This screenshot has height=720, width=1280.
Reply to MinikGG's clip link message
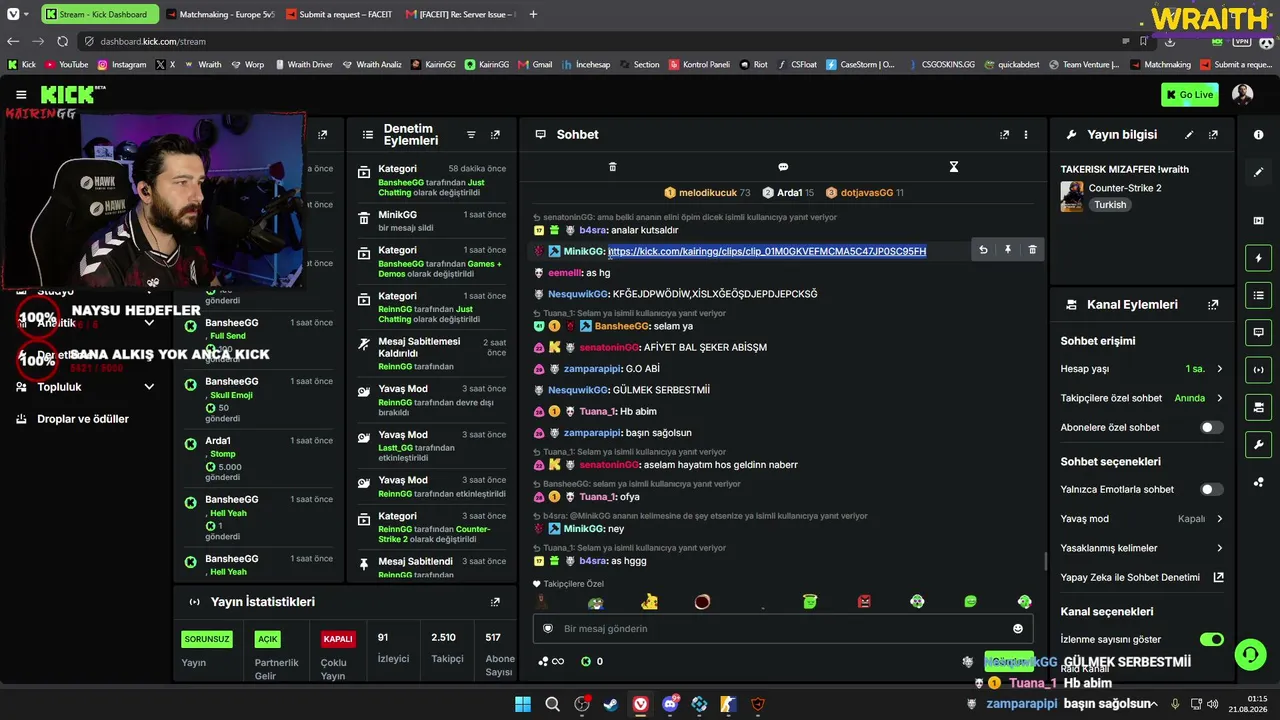(x=983, y=250)
